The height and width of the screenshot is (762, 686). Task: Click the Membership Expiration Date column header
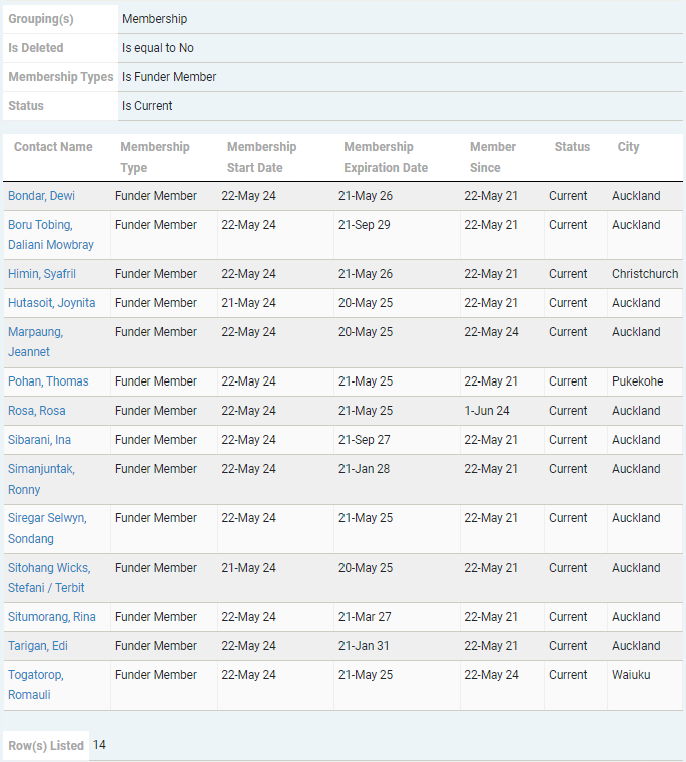385,157
